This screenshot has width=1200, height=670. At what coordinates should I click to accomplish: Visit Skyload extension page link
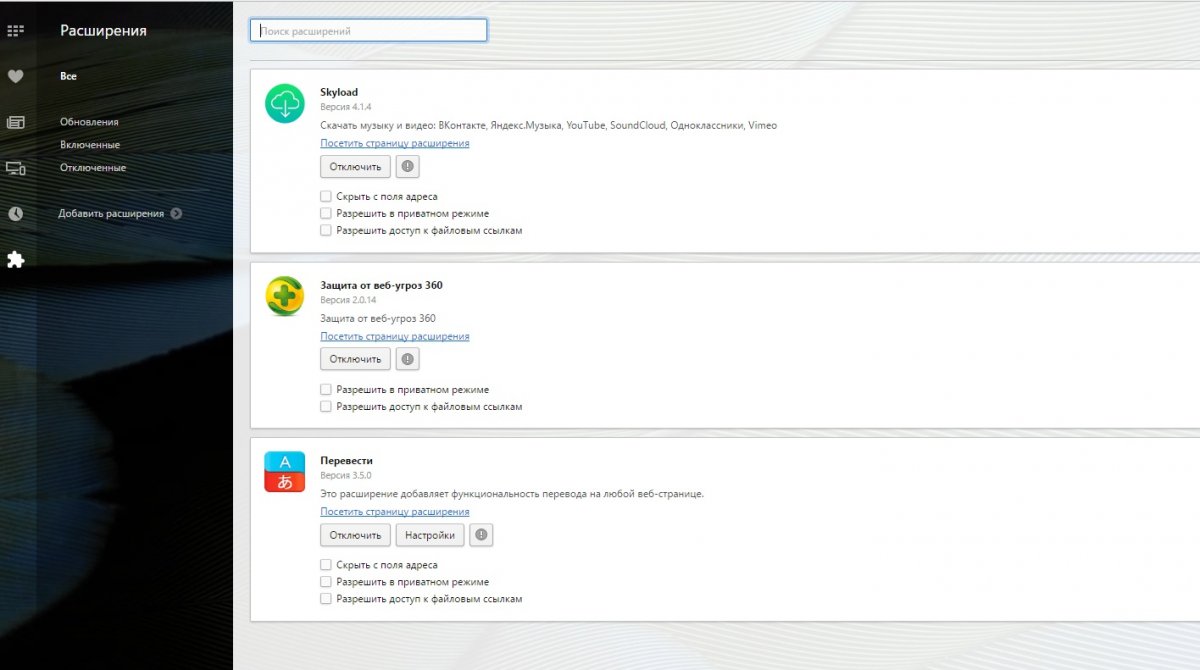coord(395,143)
